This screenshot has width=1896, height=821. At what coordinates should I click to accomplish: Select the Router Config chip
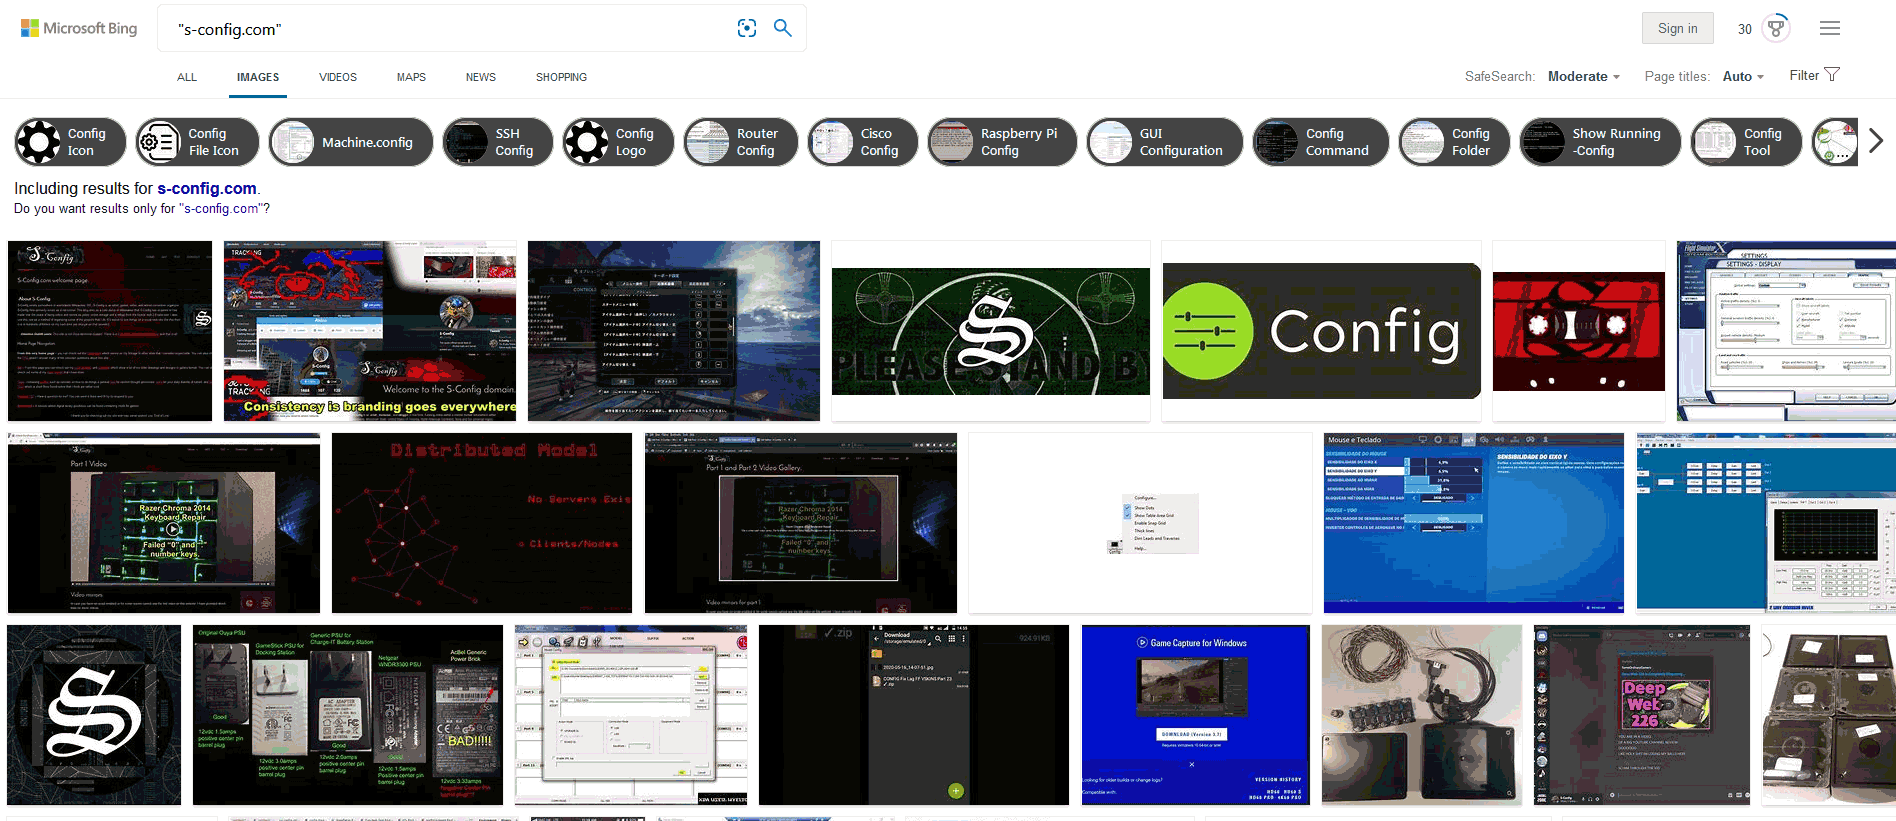741,142
